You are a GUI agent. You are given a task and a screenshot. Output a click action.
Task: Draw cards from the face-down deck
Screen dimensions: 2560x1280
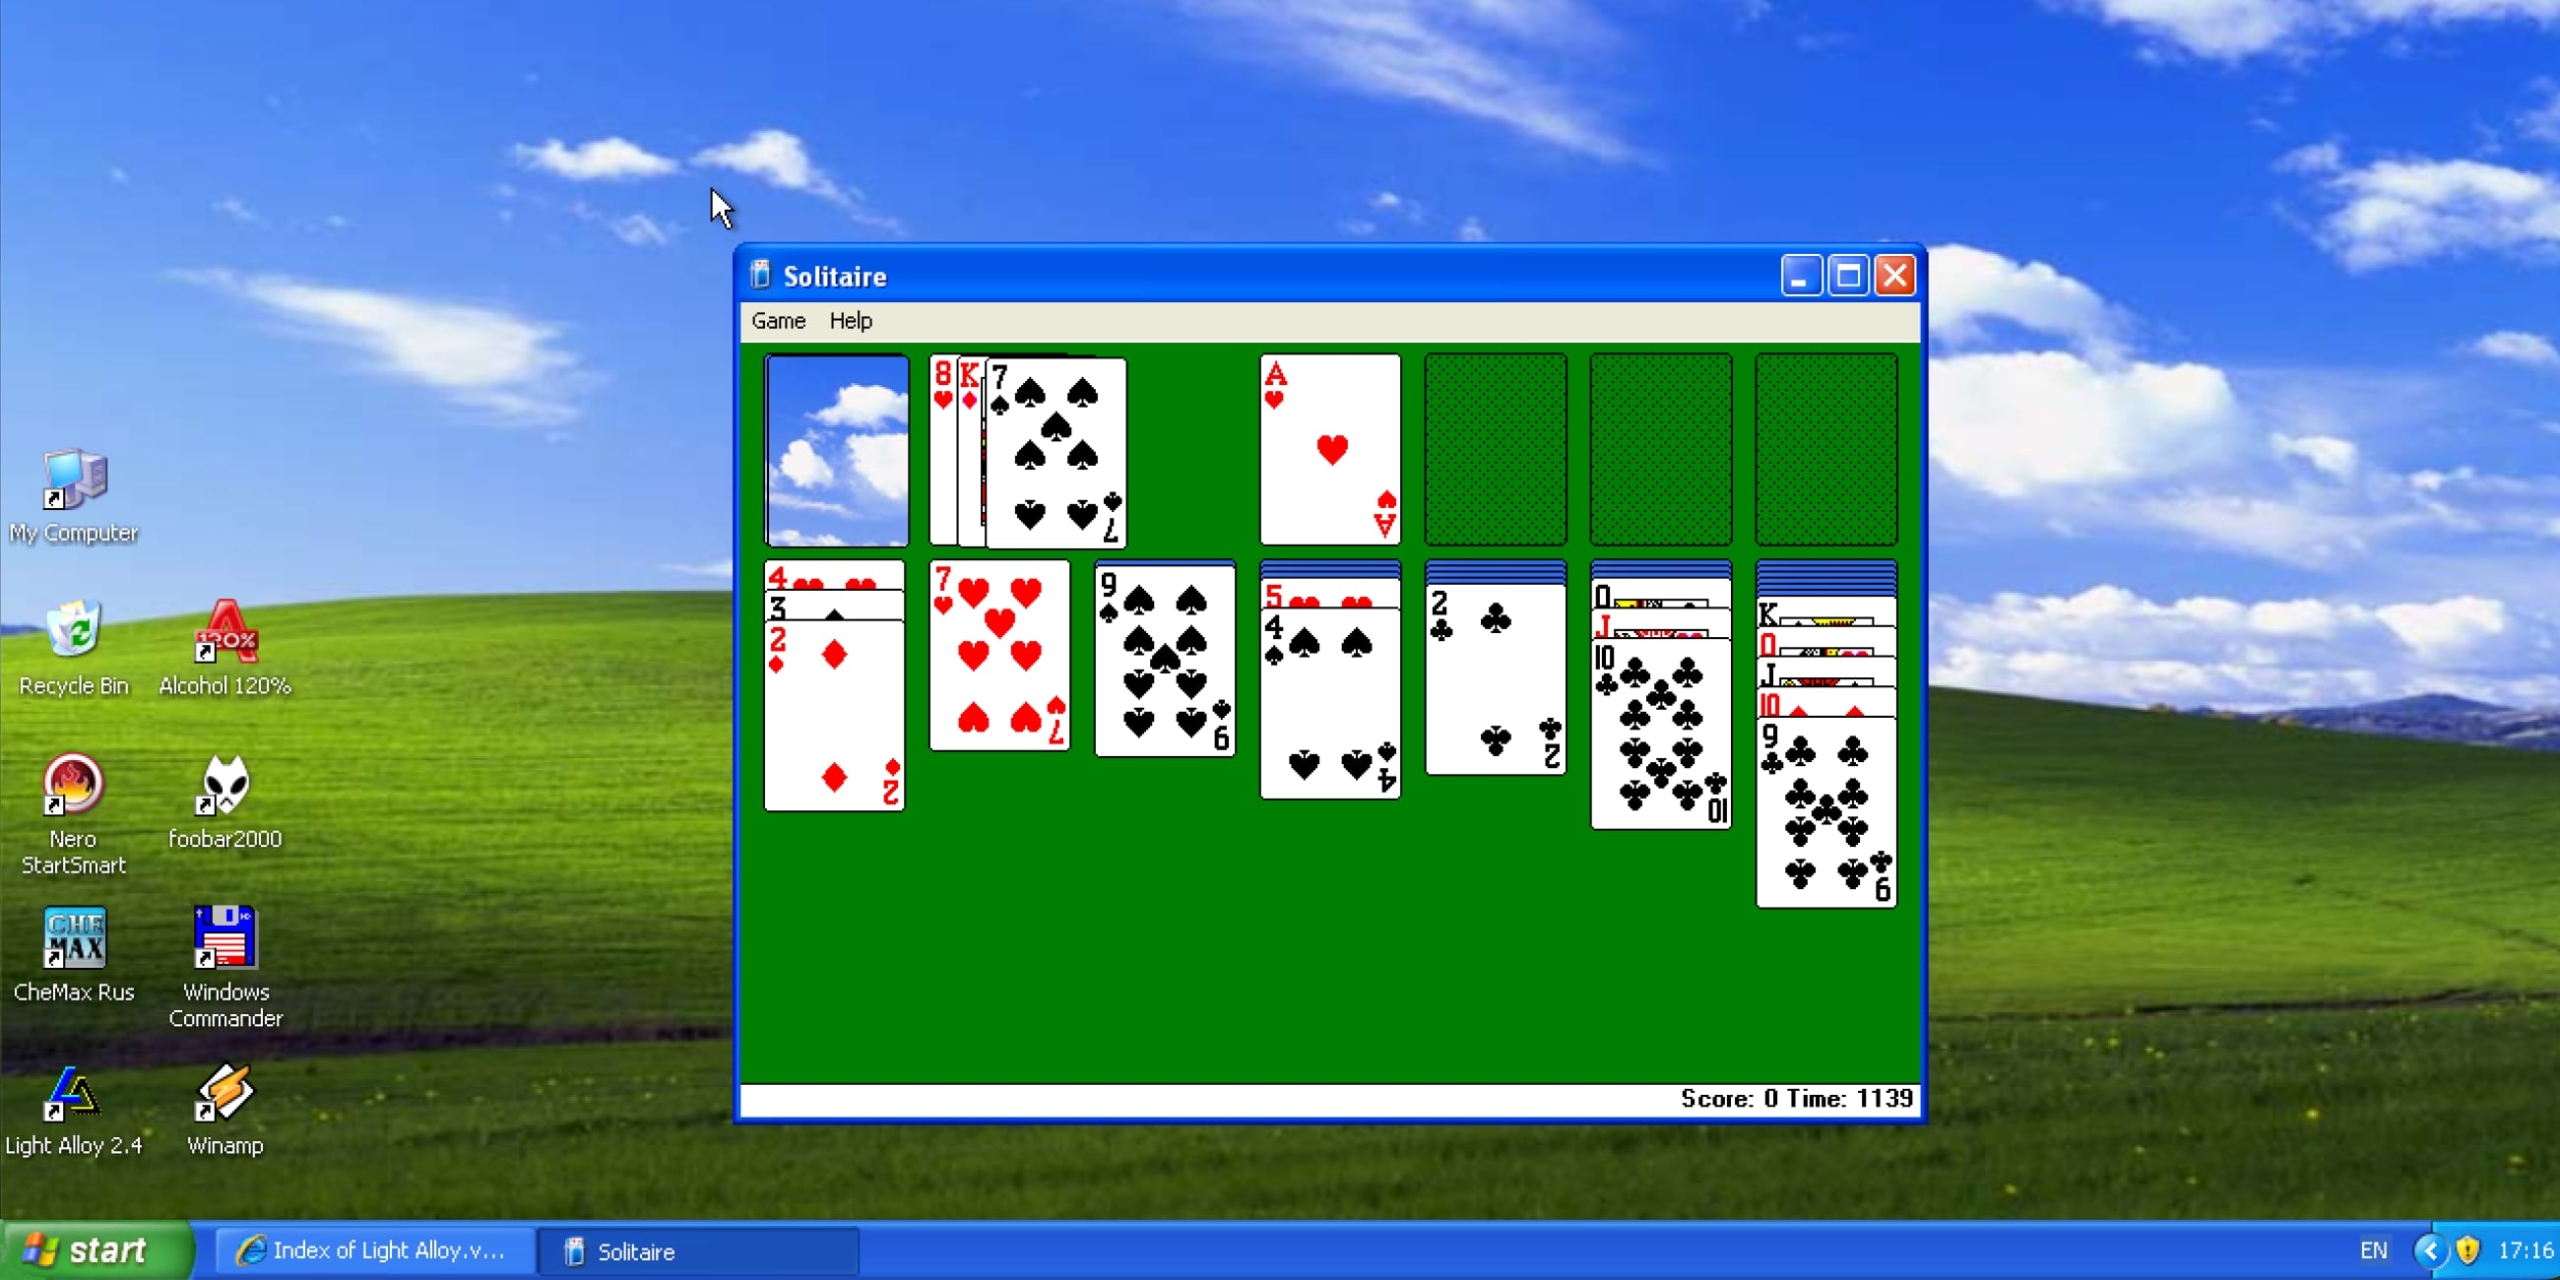[x=836, y=450]
